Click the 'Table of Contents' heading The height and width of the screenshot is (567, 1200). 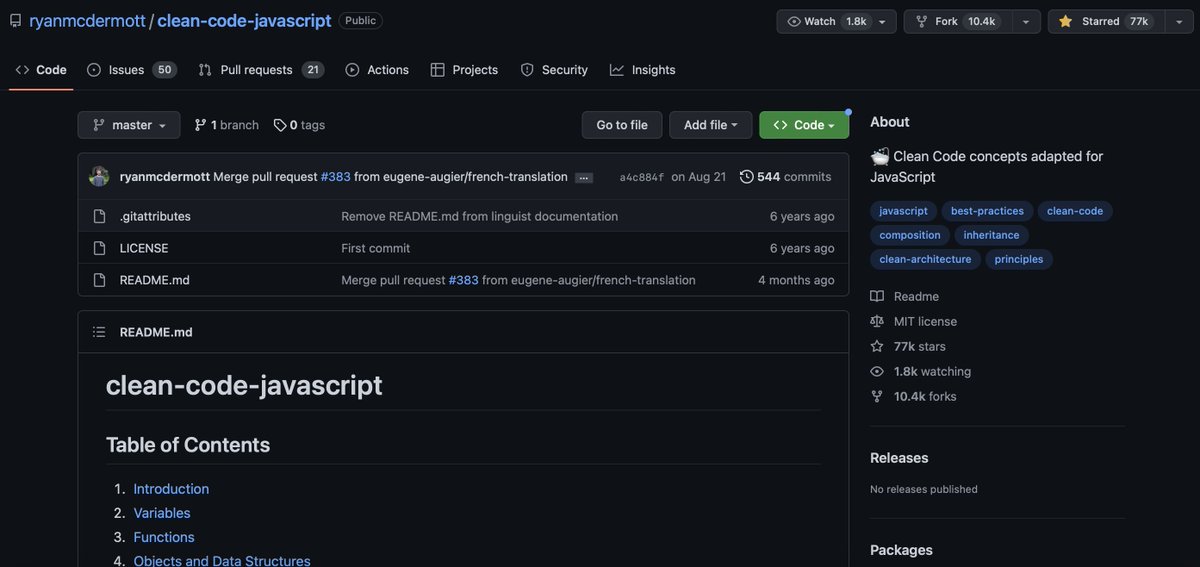(x=188, y=445)
